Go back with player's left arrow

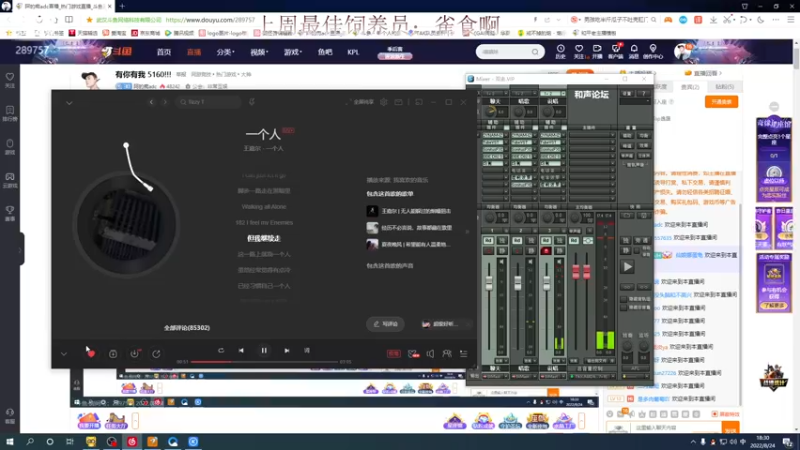[x=152, y=102]
